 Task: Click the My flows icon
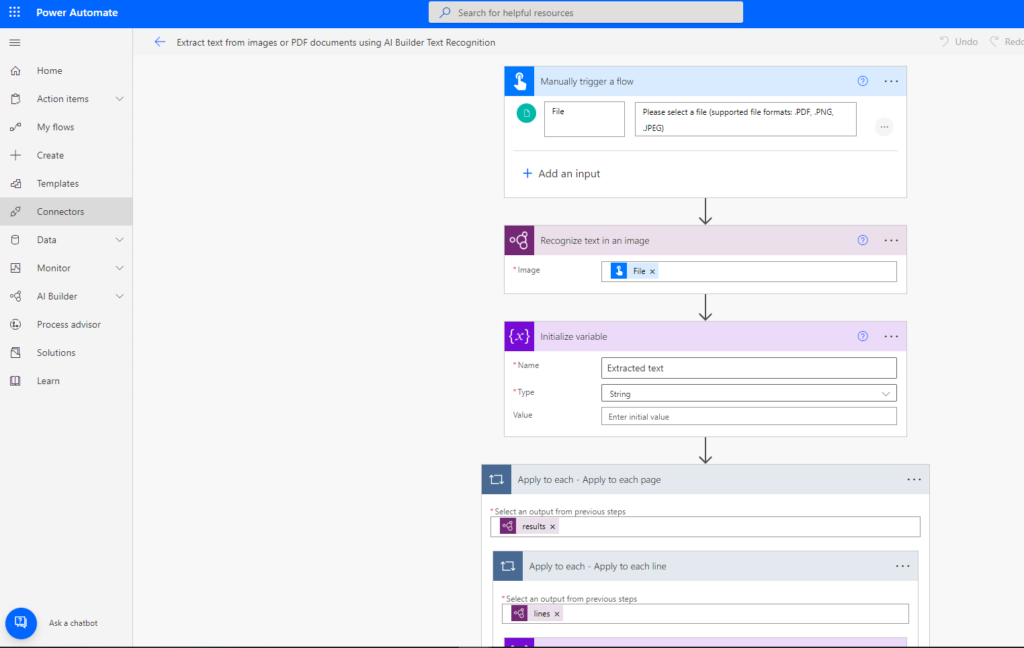16,127
